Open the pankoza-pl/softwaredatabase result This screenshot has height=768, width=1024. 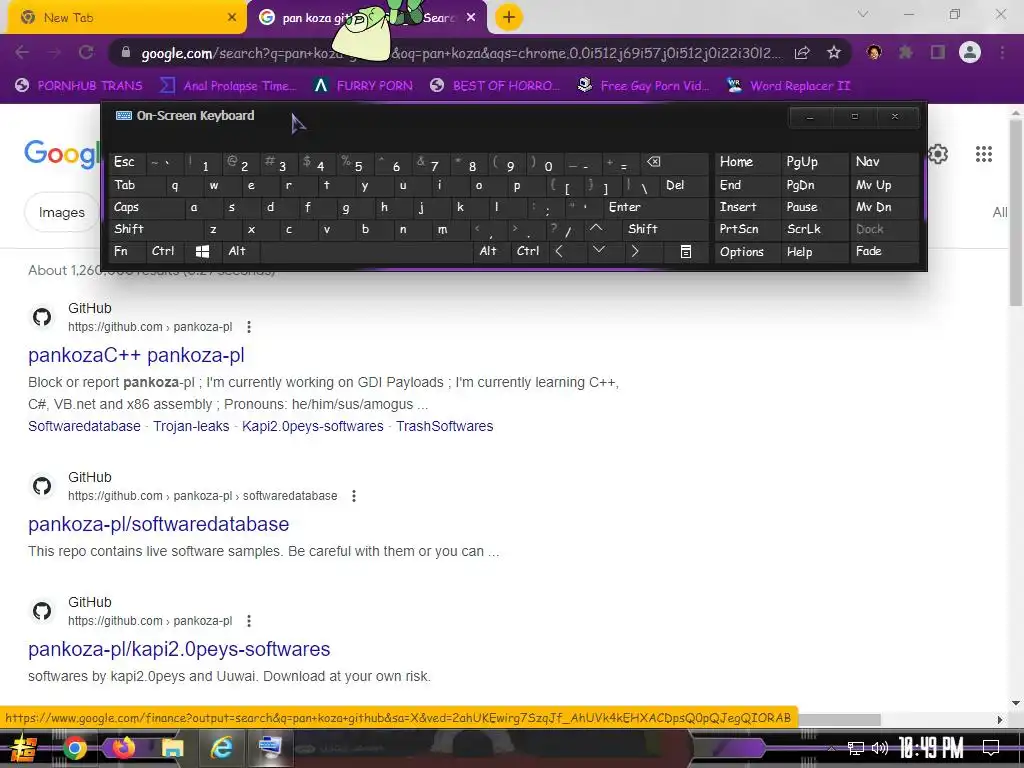(159, 524)
